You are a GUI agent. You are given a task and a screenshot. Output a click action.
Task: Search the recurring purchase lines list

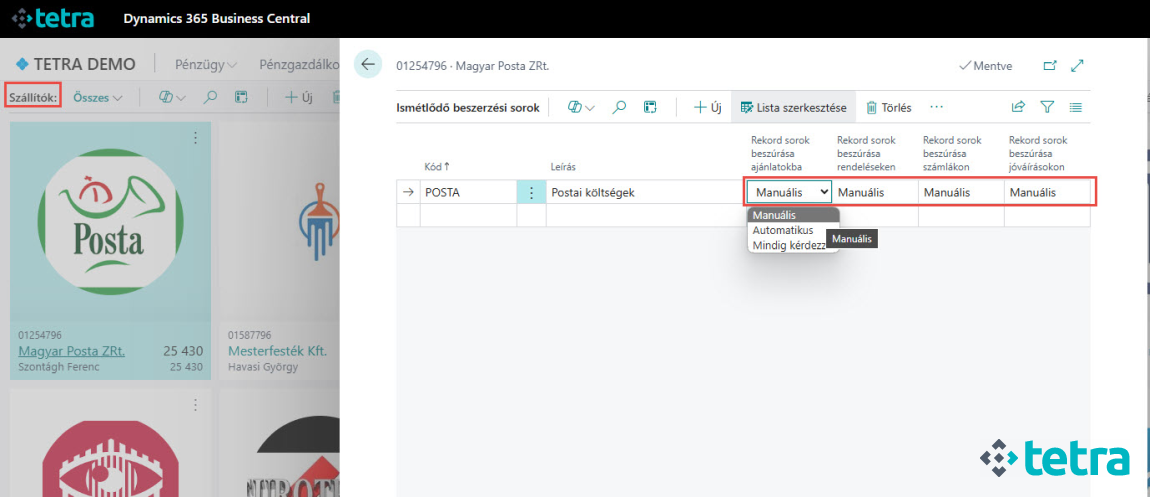(620, 108)
